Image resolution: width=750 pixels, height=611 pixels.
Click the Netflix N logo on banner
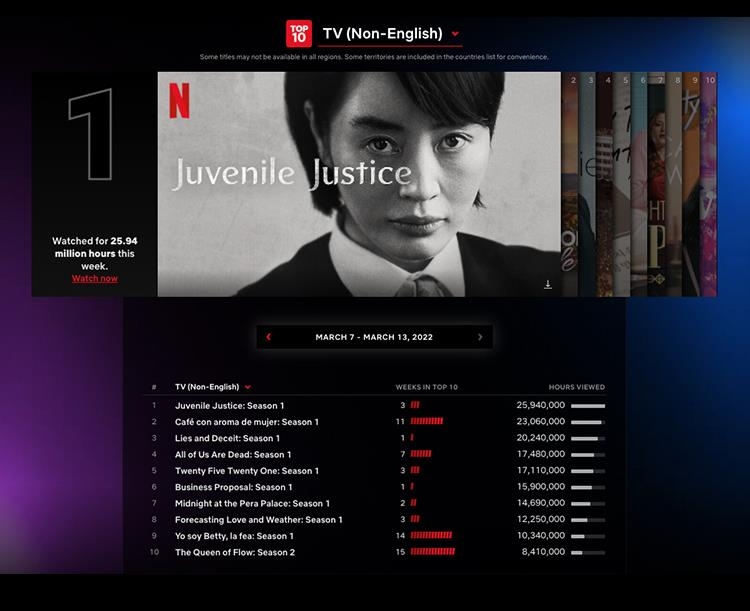[179, 100]
